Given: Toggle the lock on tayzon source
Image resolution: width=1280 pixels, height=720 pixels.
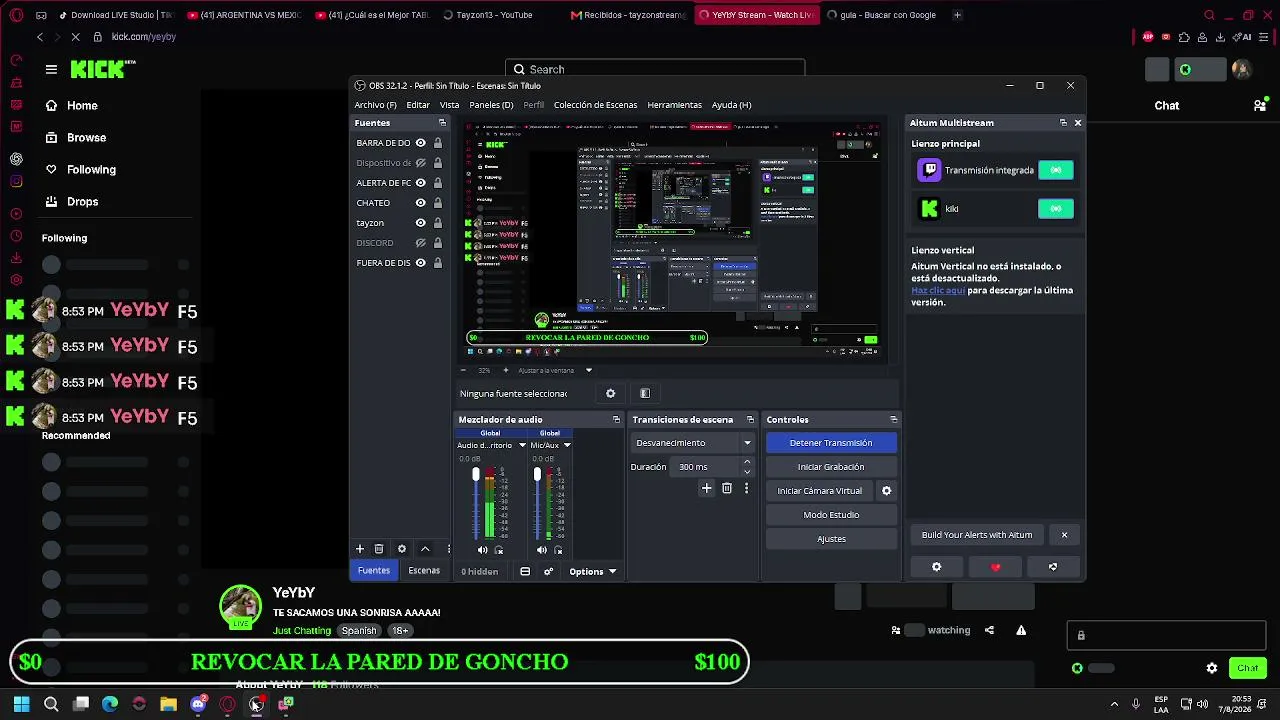Looking at the screenshot, I should pos(438,223).
